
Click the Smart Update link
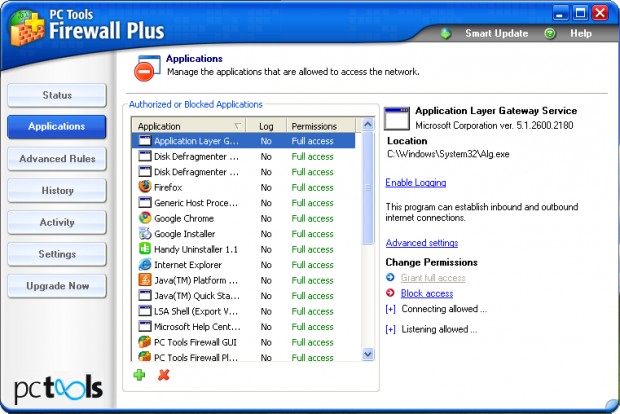(497, 34)
